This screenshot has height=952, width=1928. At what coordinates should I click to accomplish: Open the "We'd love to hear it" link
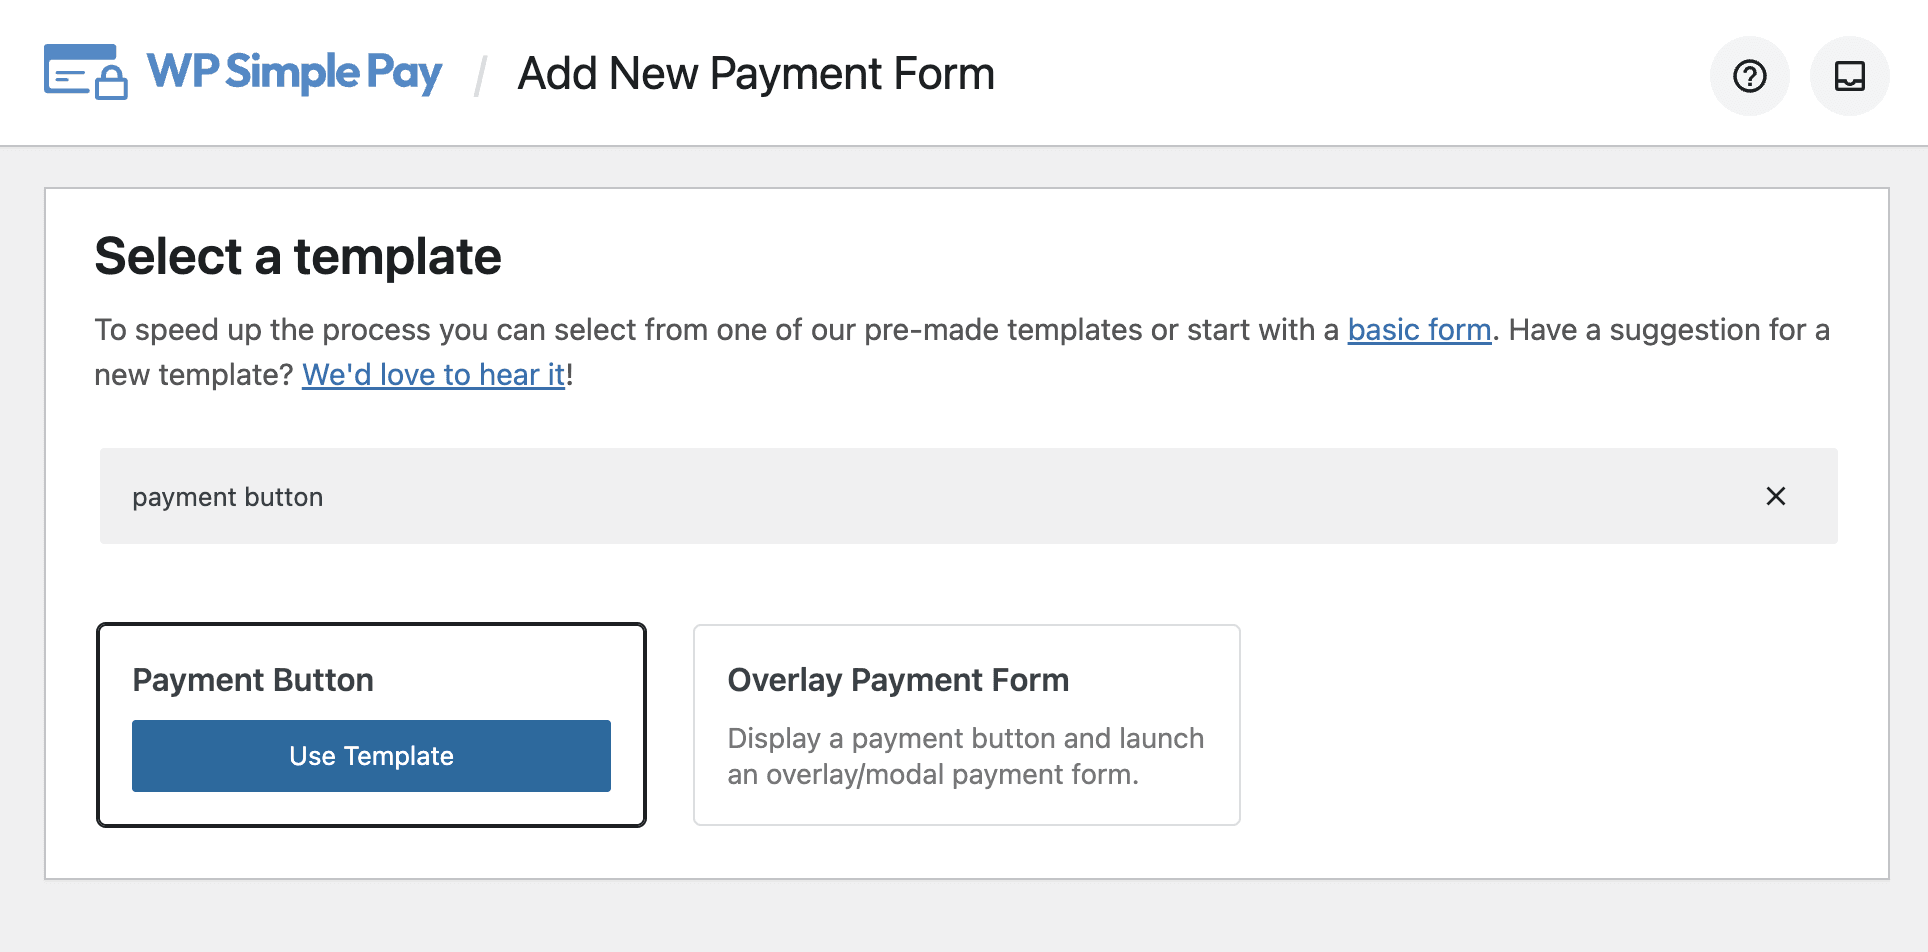tap(433, 375)
